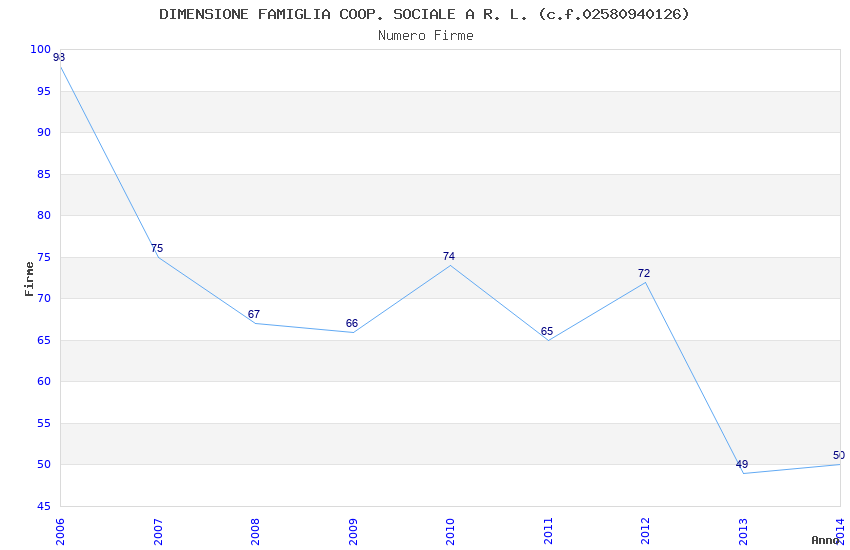Select the data label 50 for 2014
Image resolution: width=850 pixels, height=550 pixels.
[x=839, y=456]
